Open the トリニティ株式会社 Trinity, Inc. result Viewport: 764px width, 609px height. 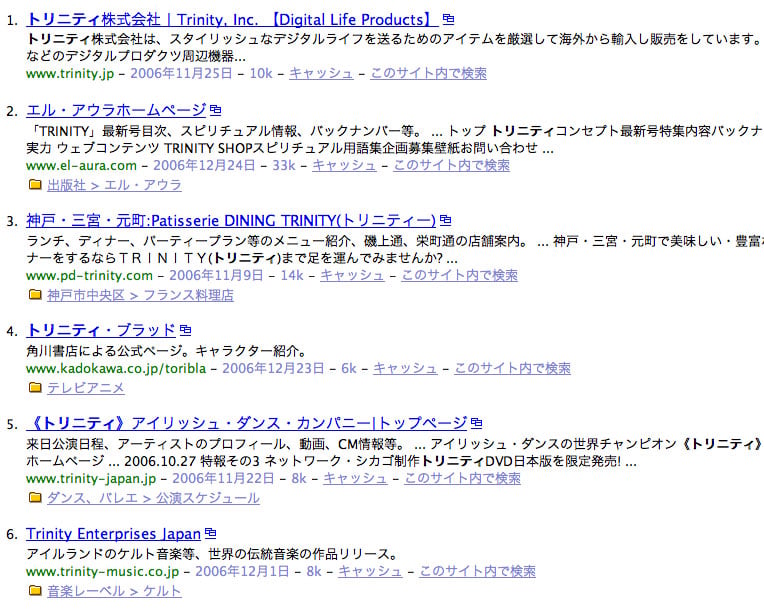[232, 19]
